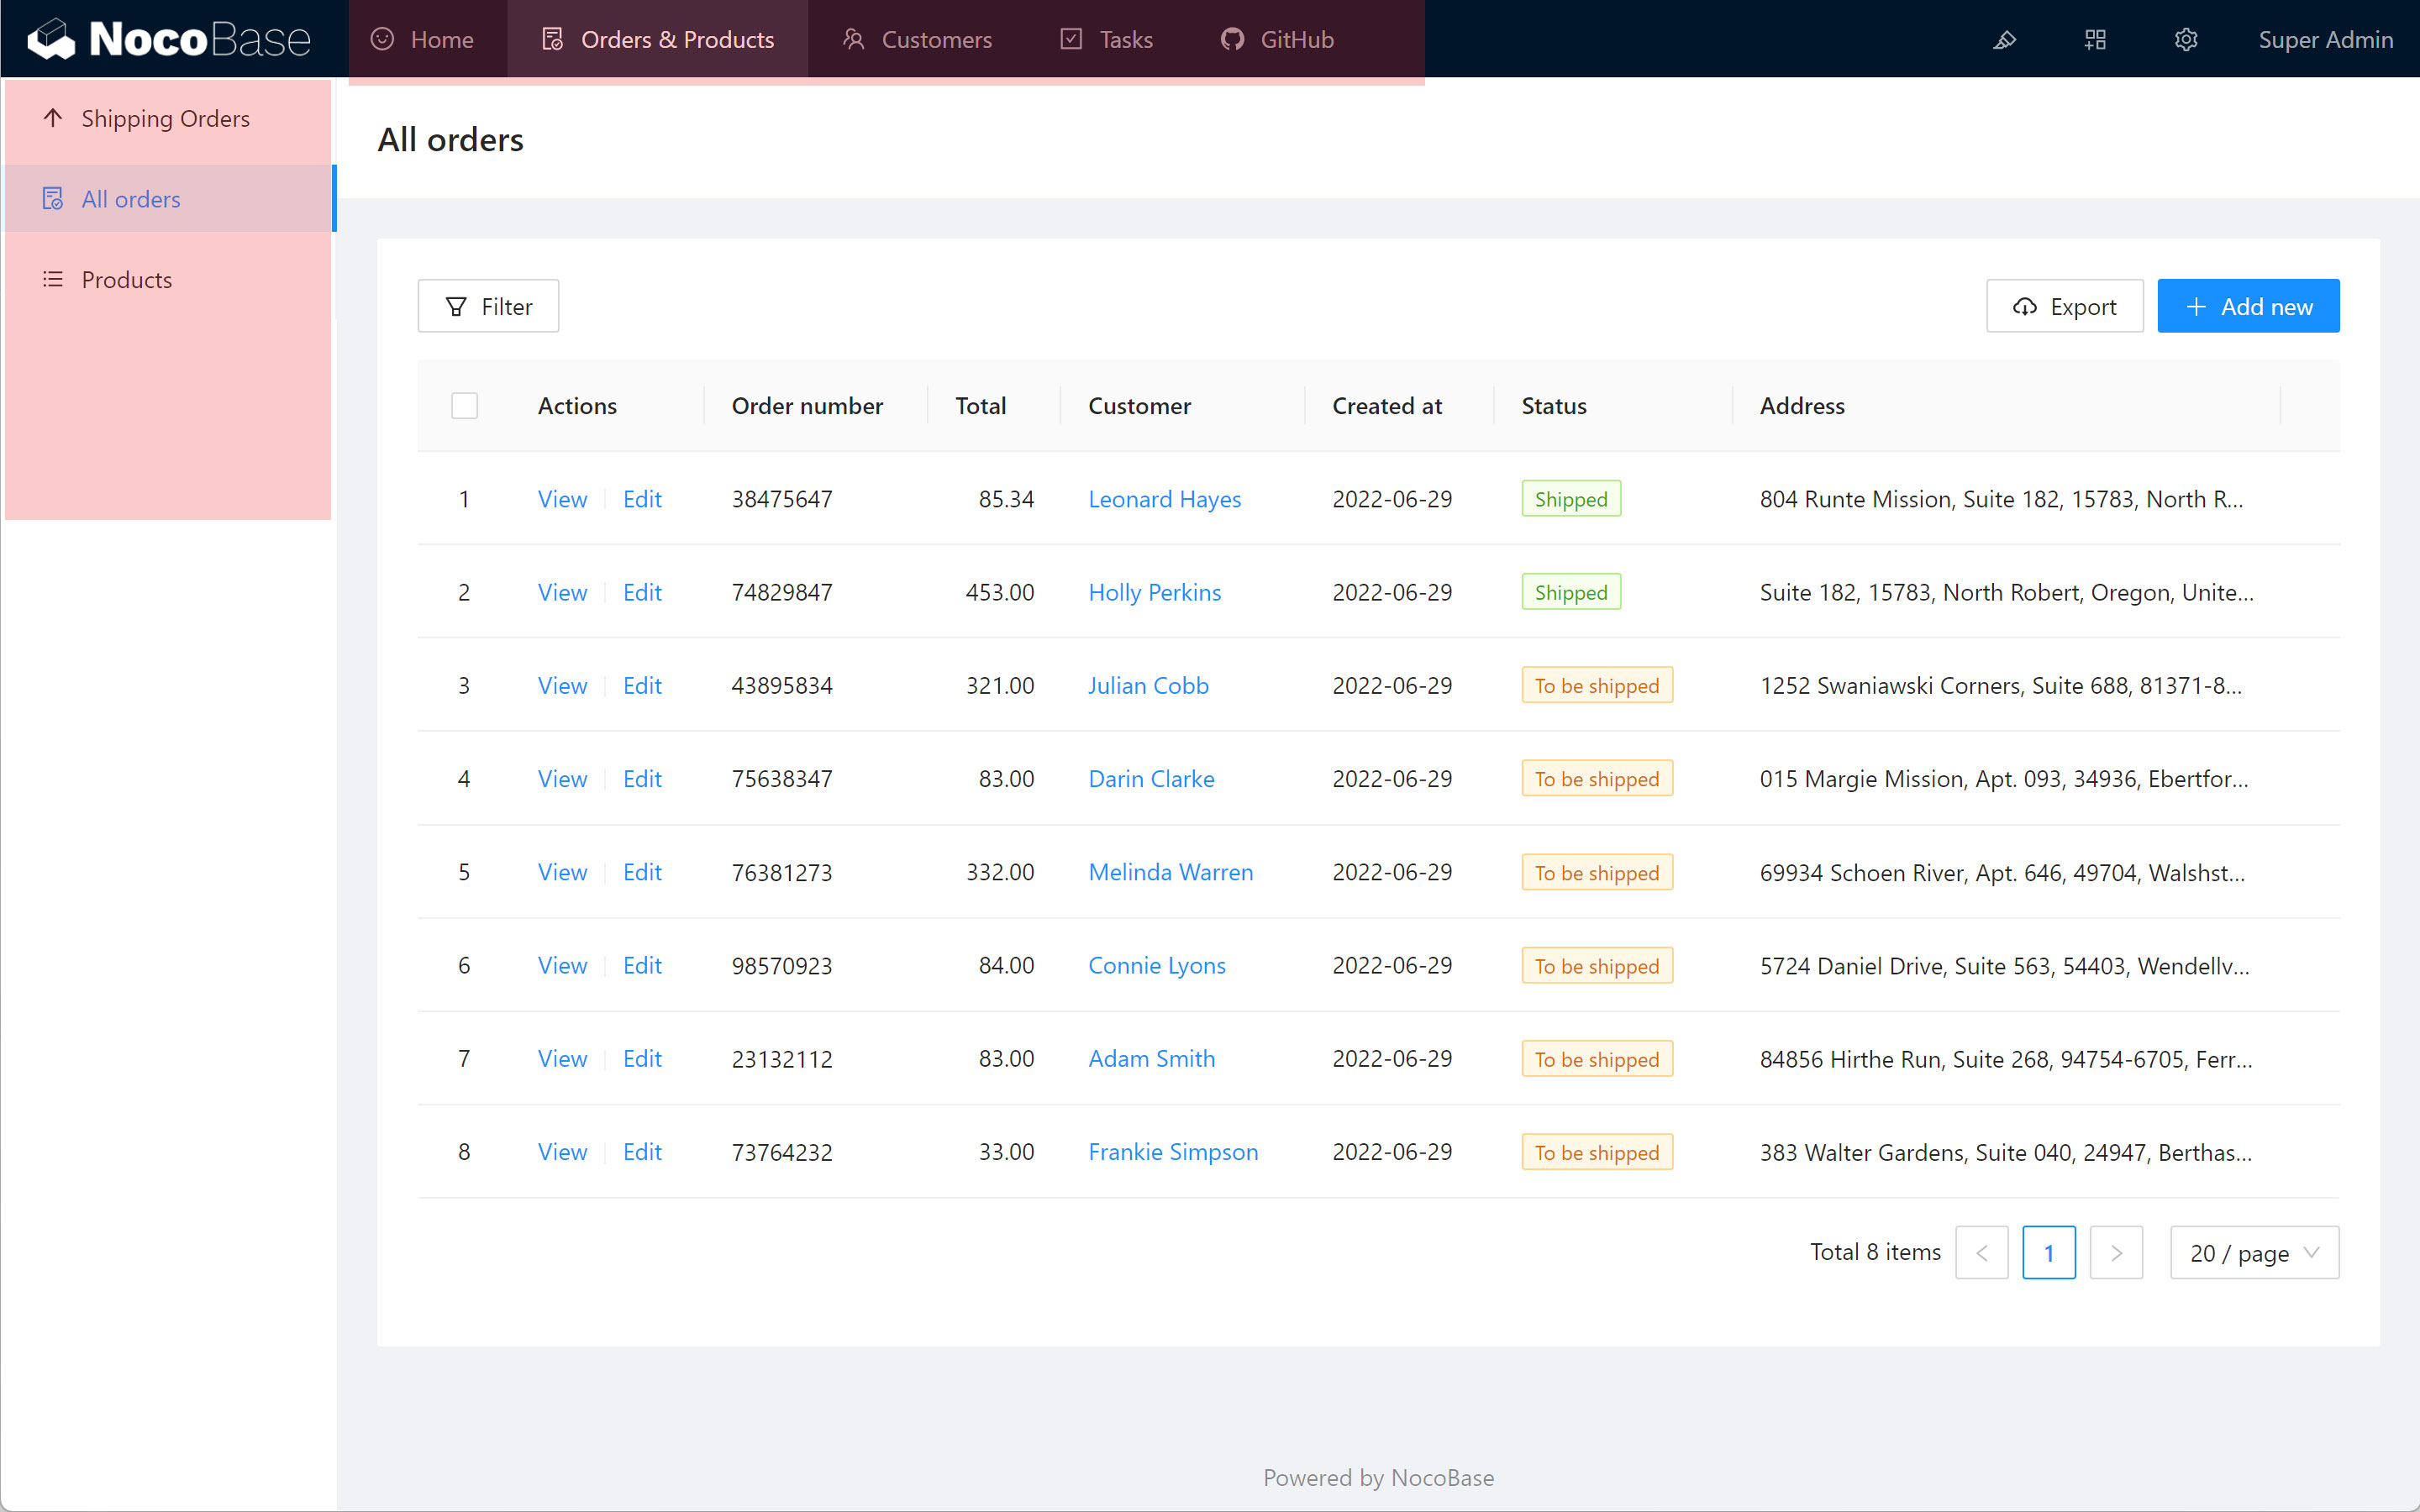
Task: Open the 20 / page size dropdown
Action: [x=2253, y=1253]
